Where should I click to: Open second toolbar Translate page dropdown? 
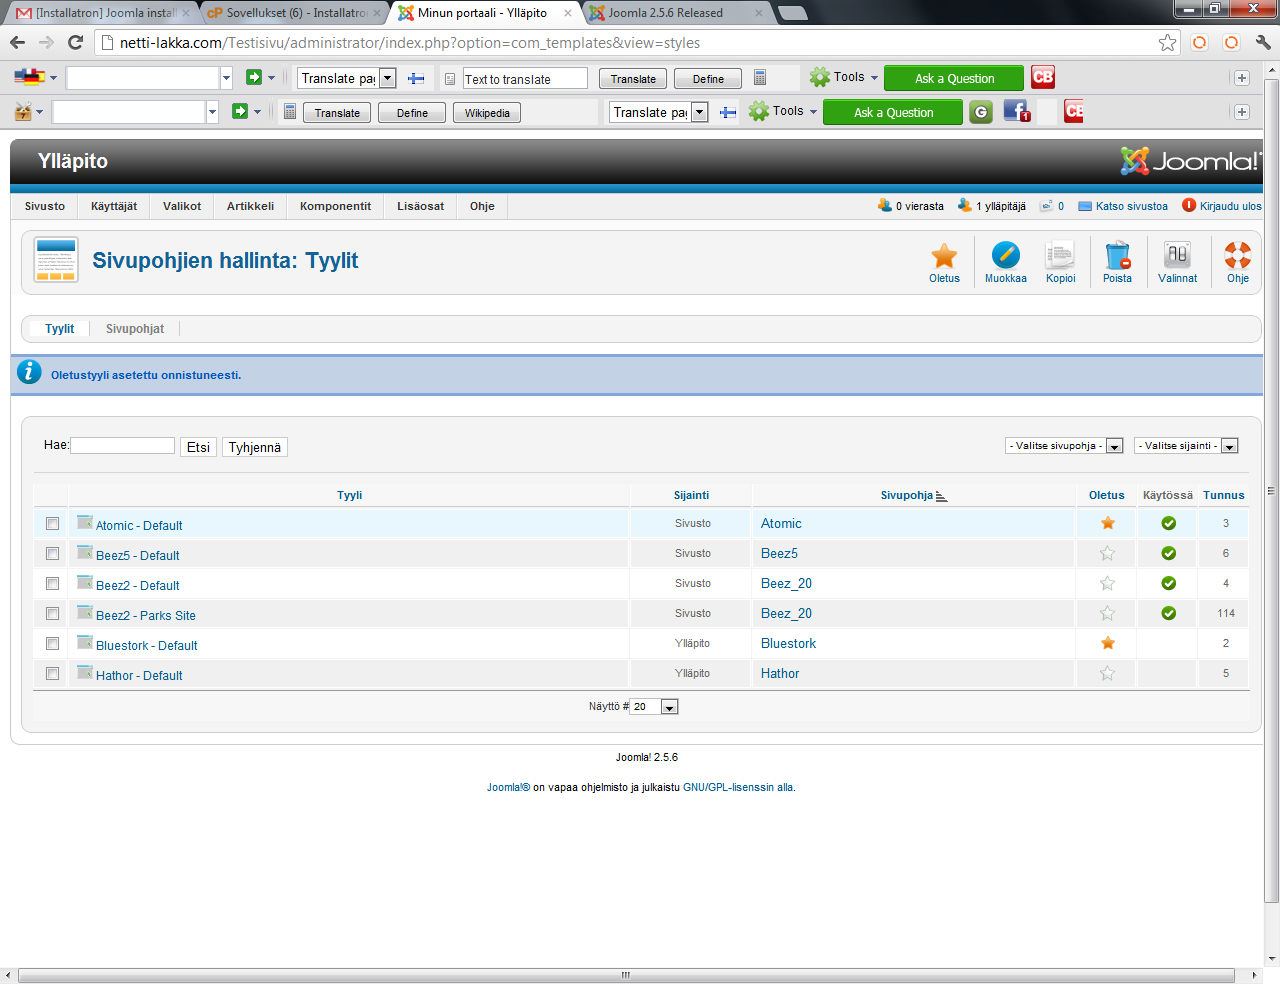659,112
